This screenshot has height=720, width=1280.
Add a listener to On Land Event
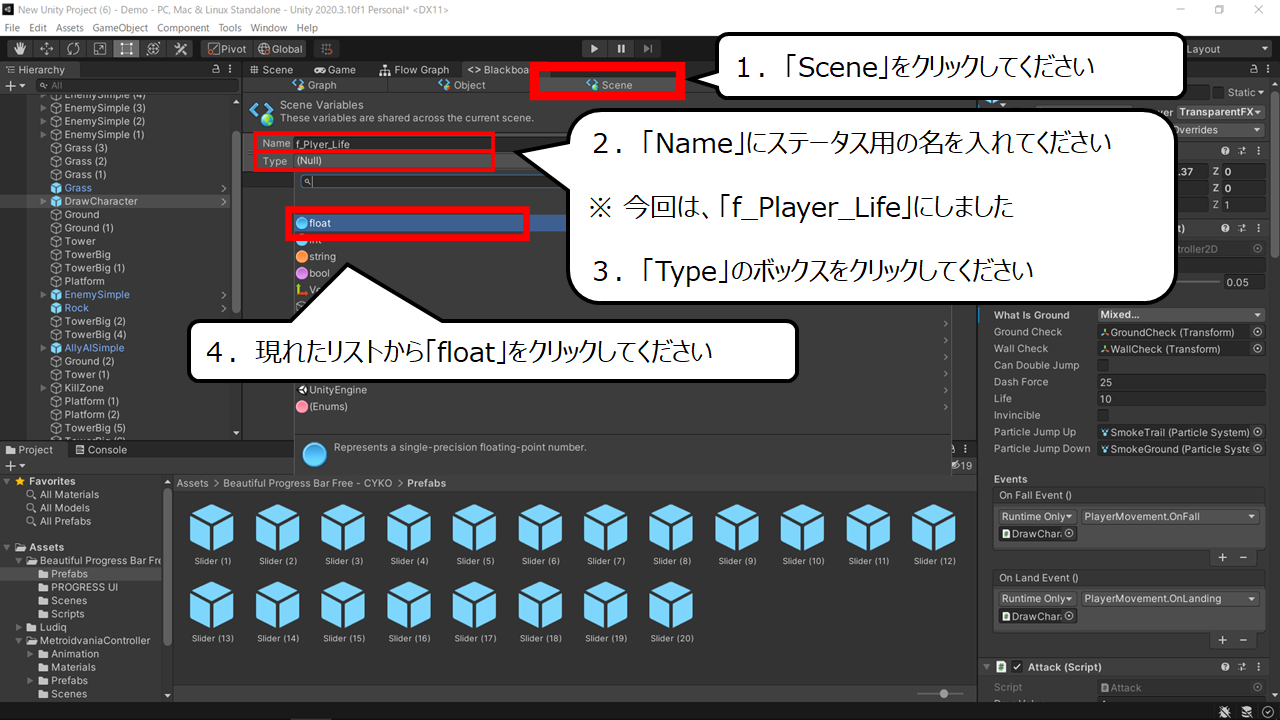1223,640
